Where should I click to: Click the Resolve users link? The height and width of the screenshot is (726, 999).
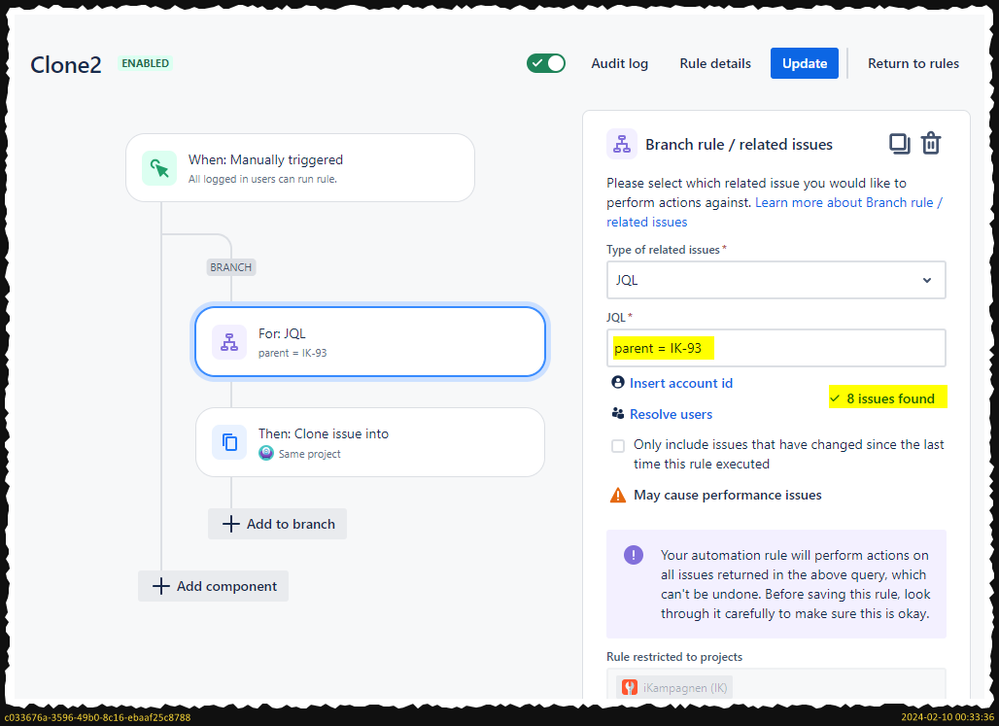coord(671,414)
